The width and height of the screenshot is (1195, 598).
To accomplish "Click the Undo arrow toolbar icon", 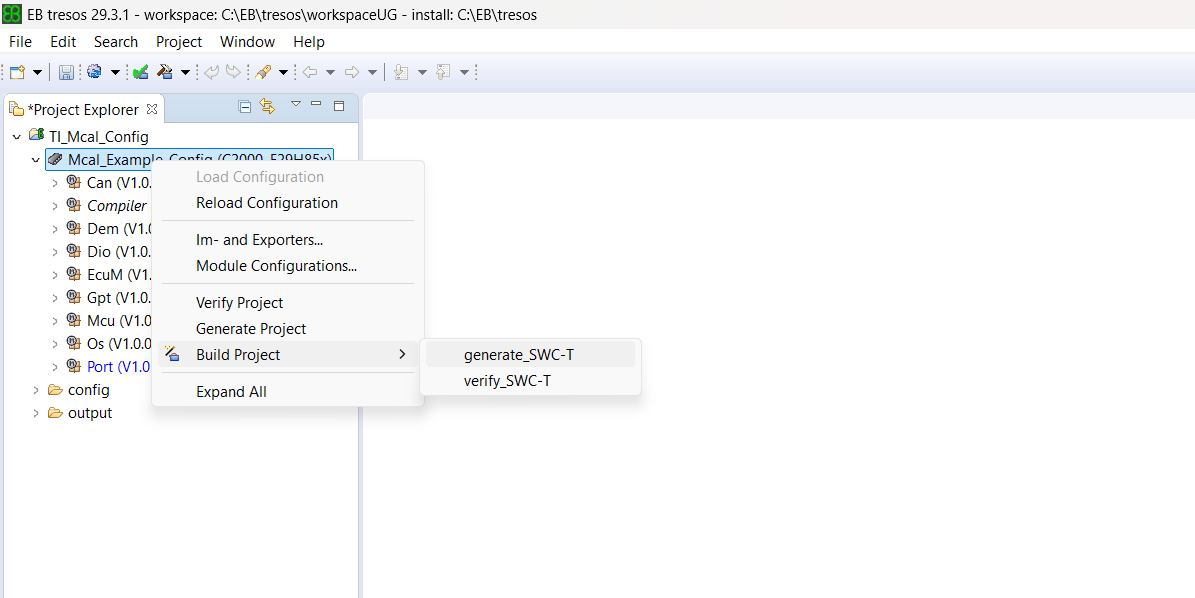I will 210,71.
